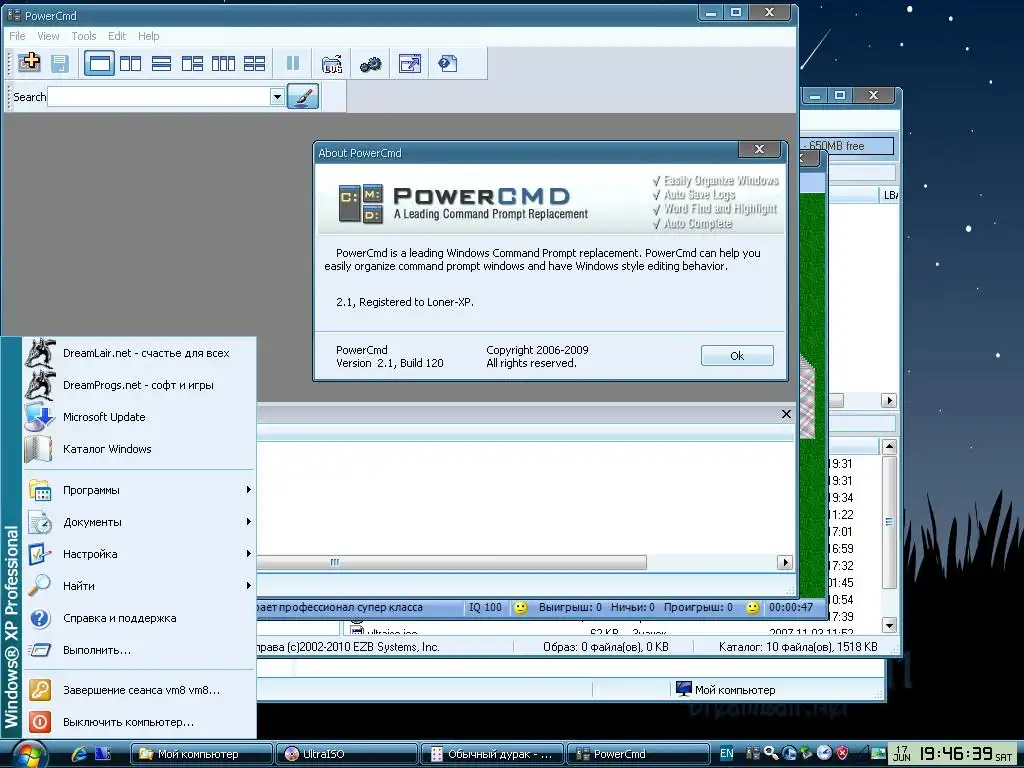Expand the Search combo box dropdown arrow
Image resolution: width=1024 pixels, height=768 pixels.
[x=277, y=97]
